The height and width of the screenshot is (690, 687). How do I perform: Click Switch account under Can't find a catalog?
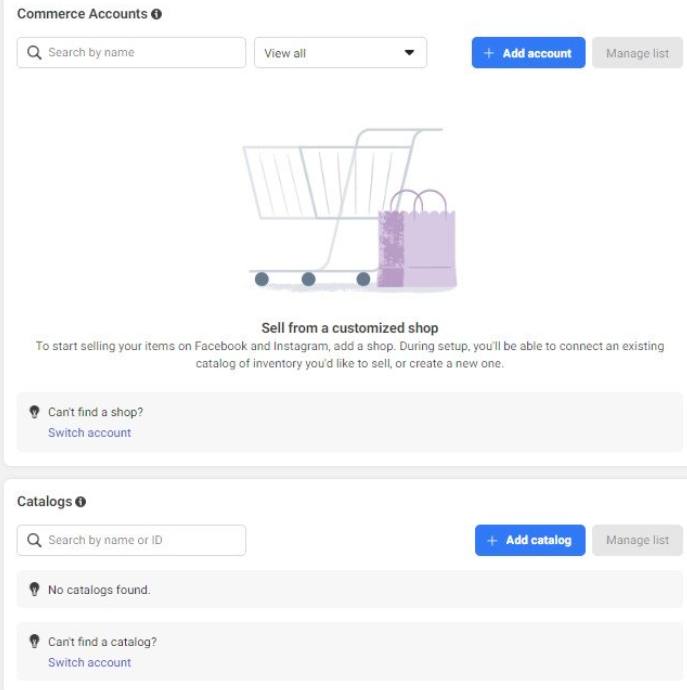(90, 662)
